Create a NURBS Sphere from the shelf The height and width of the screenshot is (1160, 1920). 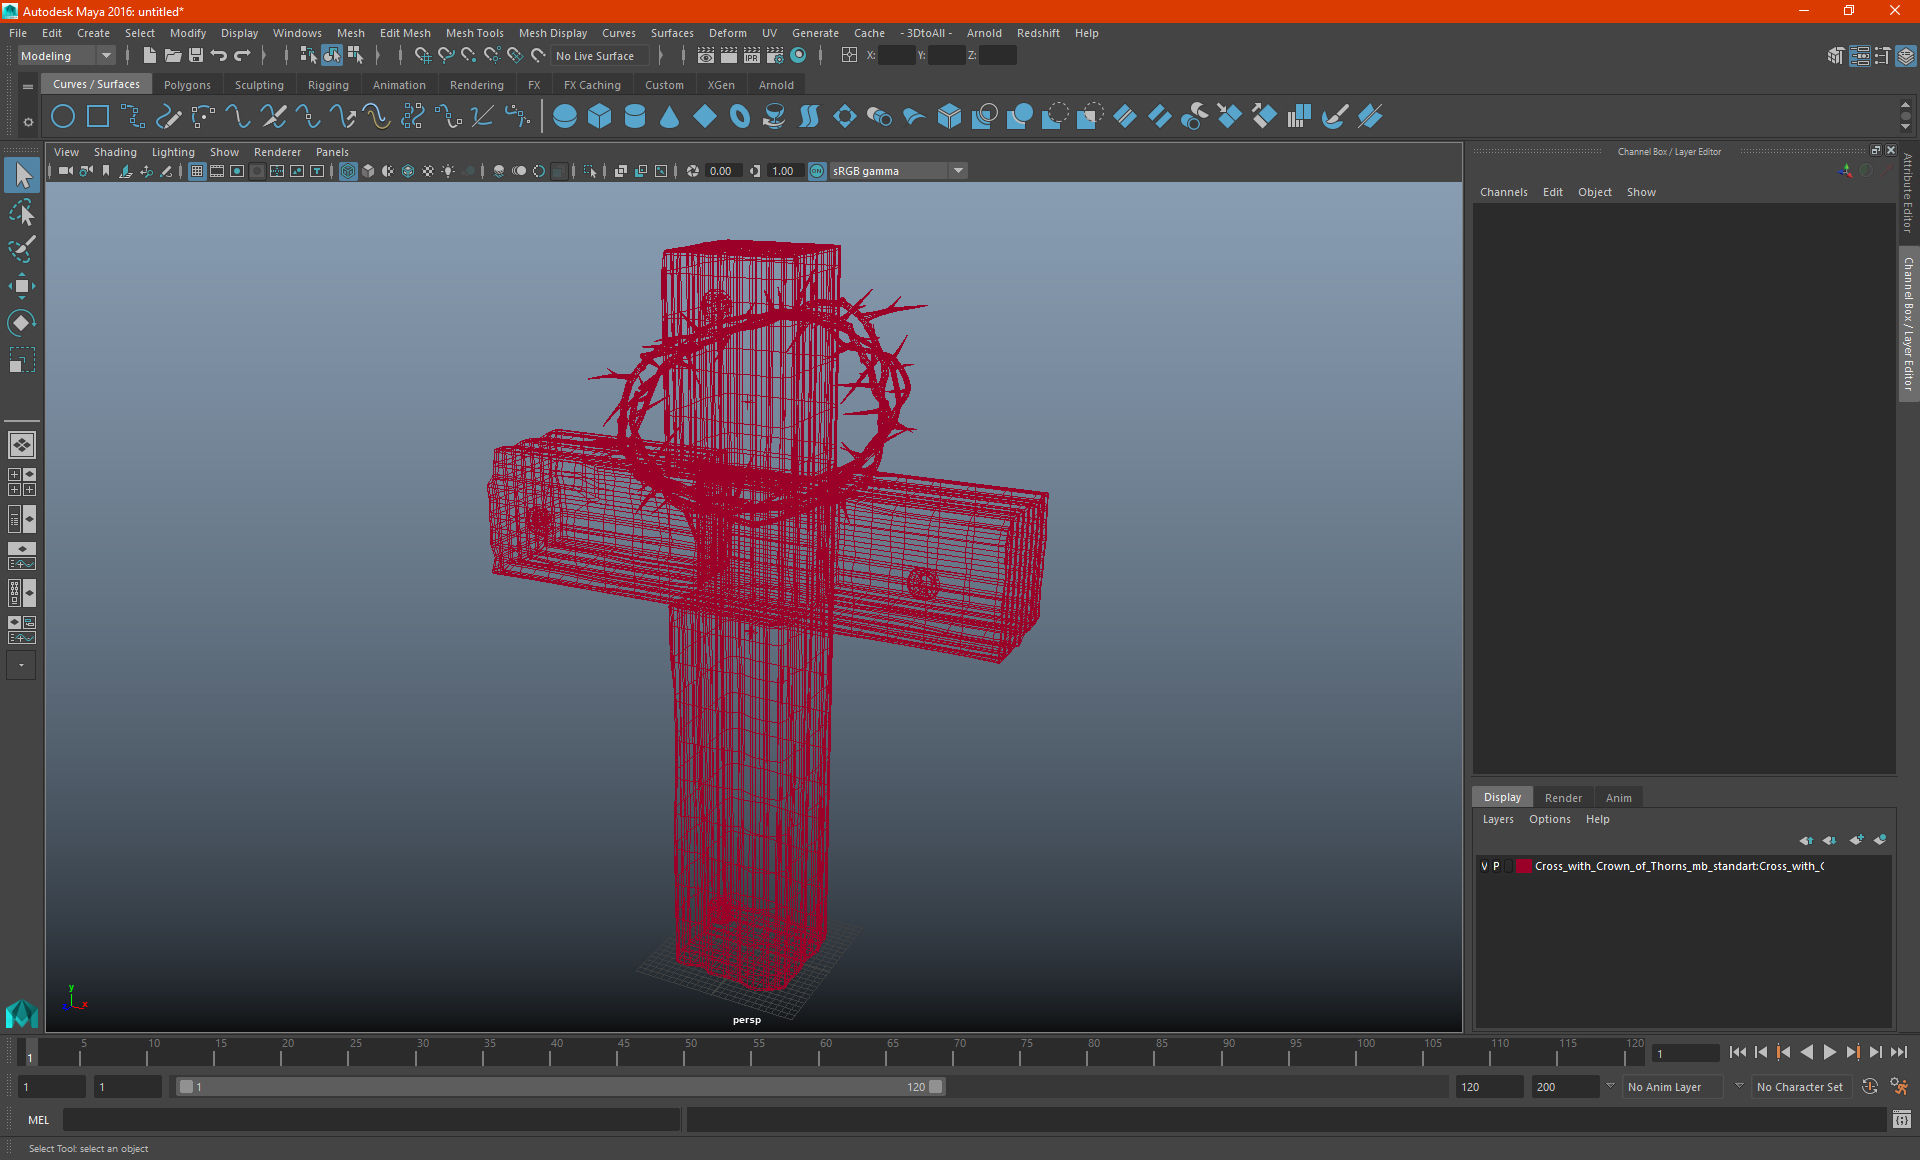coord(565,117)
